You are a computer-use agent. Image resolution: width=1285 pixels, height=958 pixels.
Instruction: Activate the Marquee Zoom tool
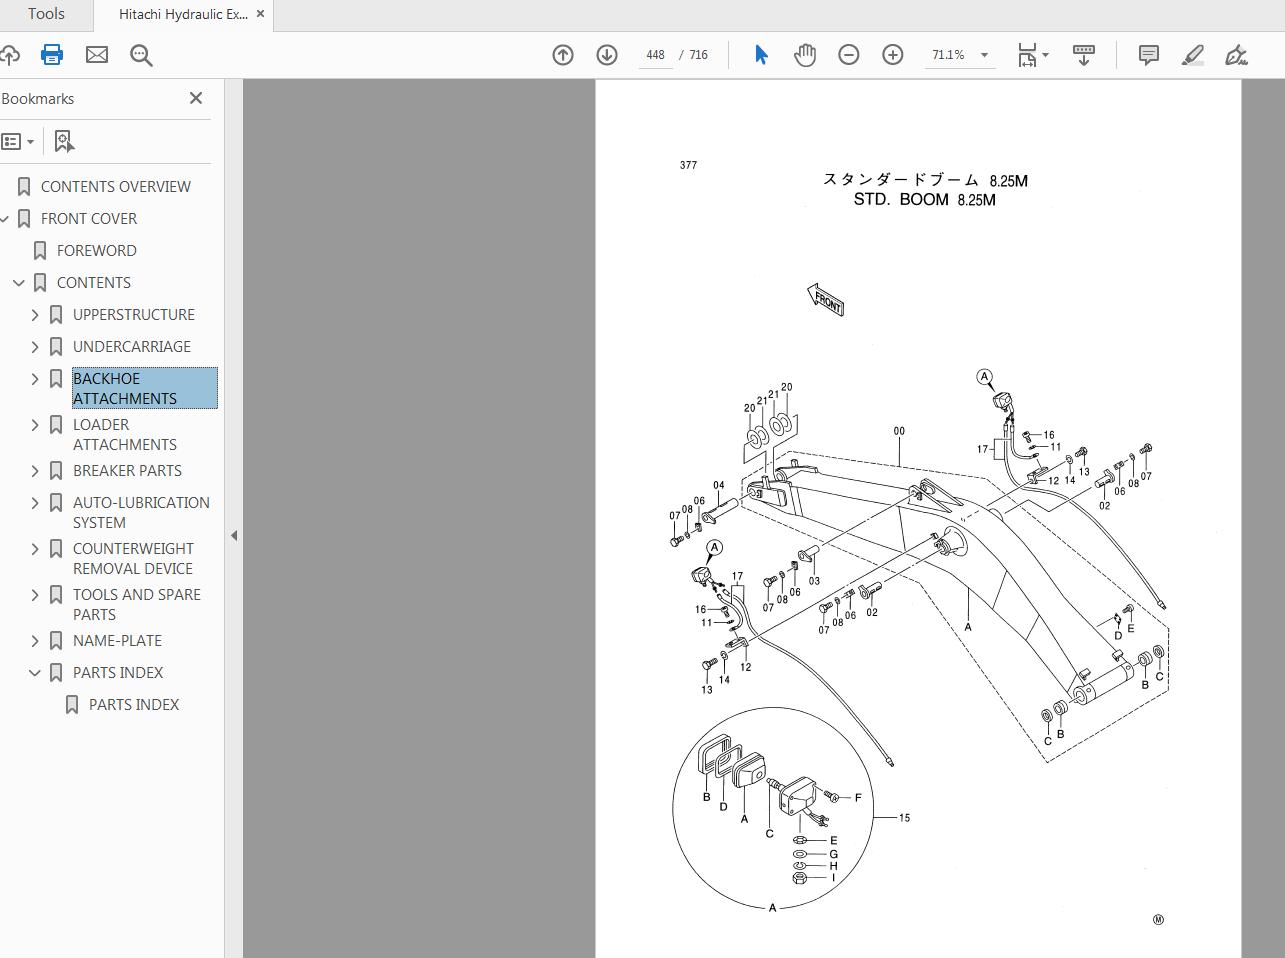point(141,55)
